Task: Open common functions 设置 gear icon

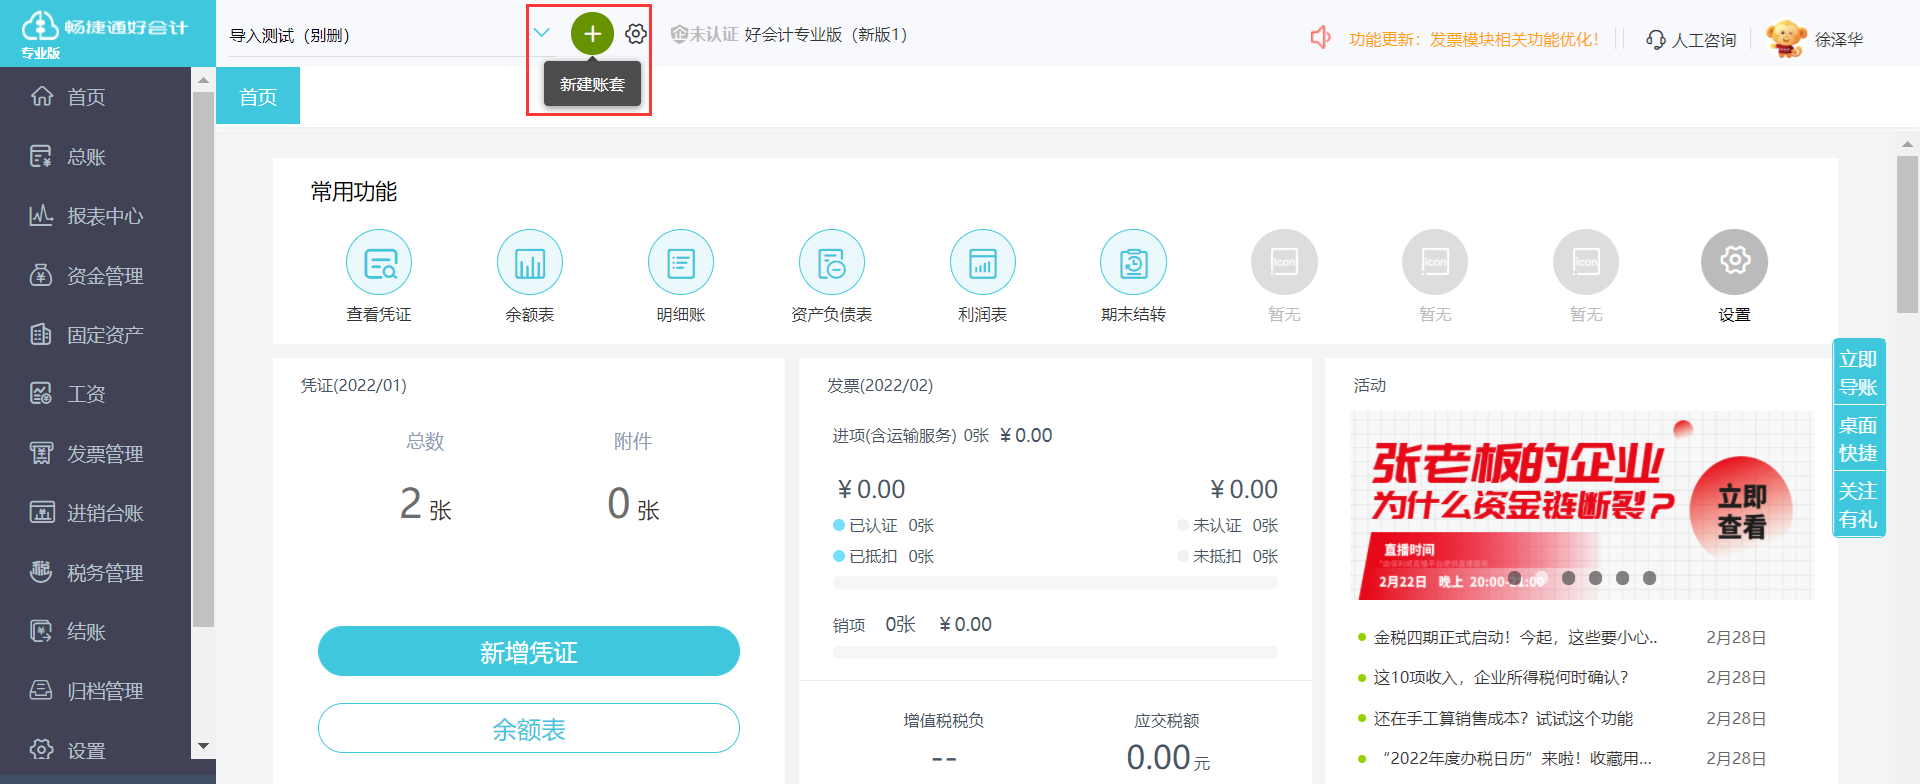Action: [1735, 263]
